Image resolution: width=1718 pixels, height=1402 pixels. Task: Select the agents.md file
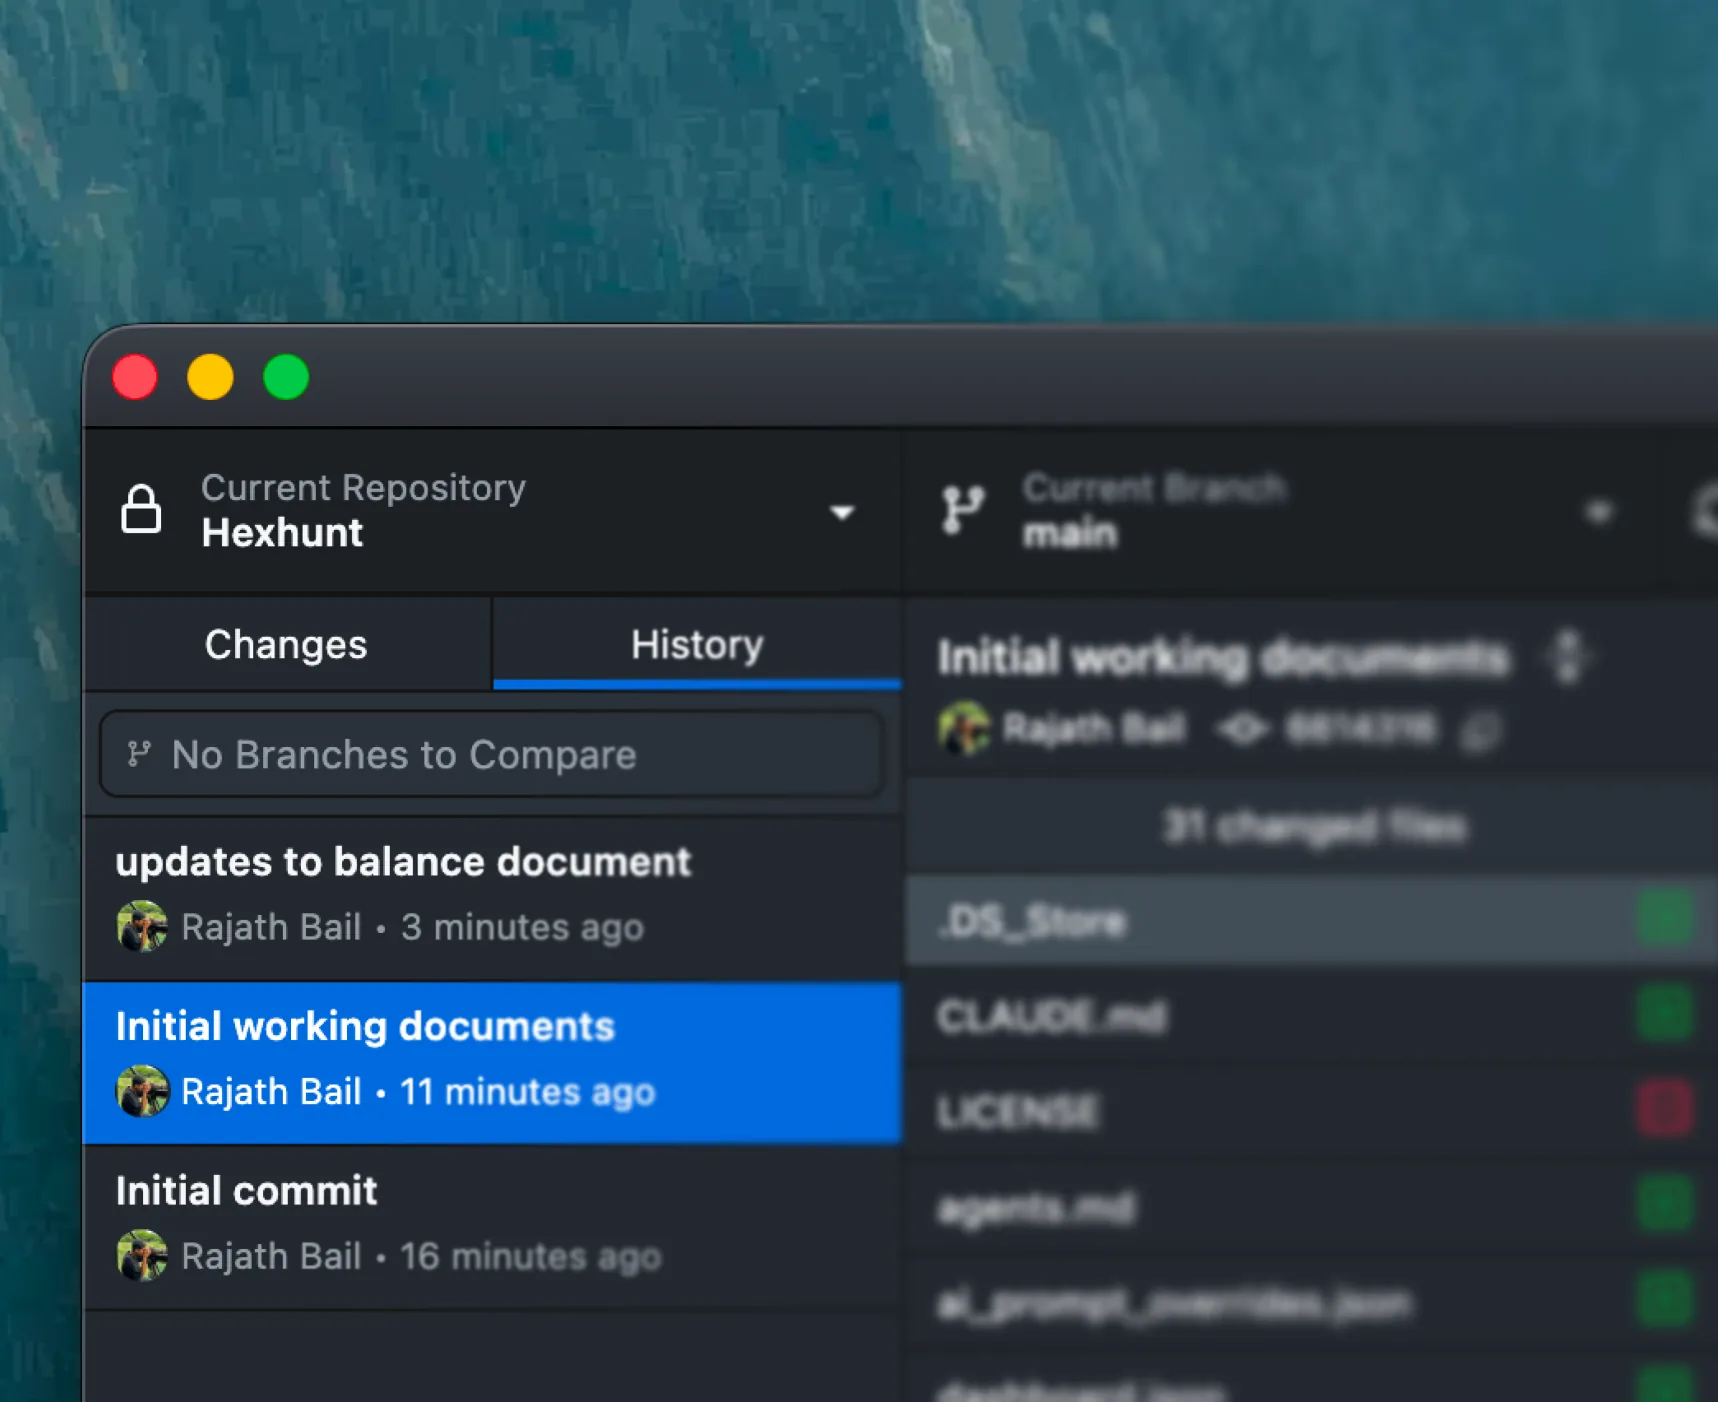[x=1311, y=1207]
